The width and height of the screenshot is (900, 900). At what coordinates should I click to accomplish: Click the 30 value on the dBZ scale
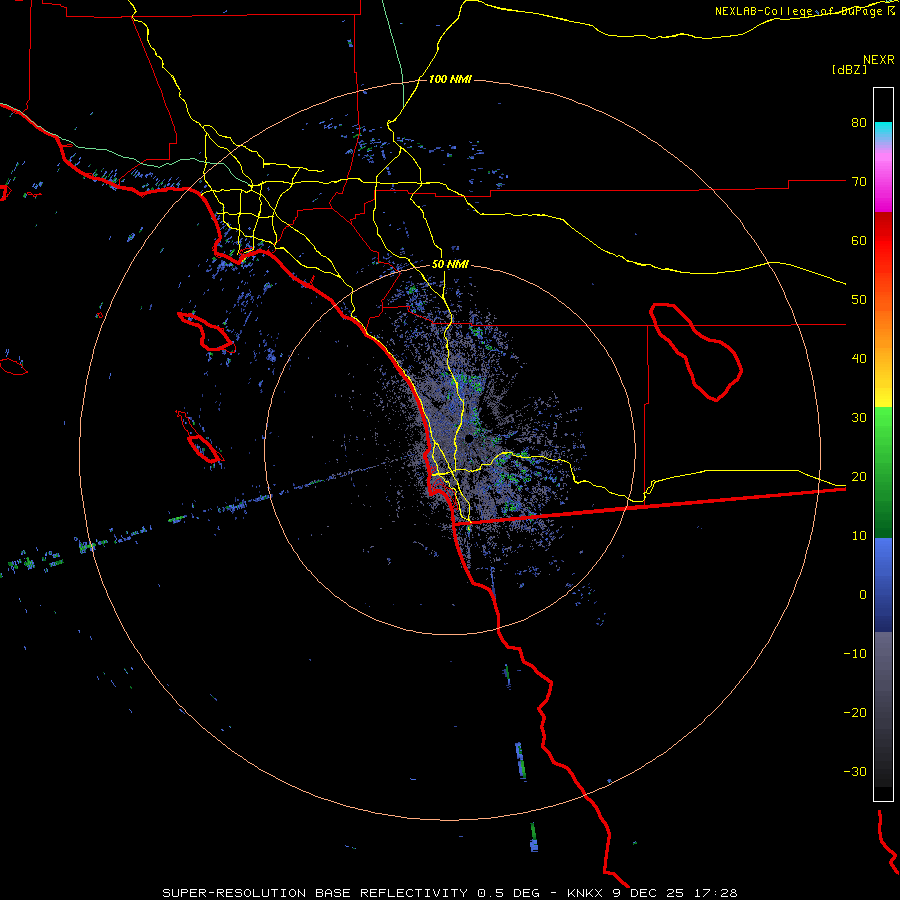coord(859,418)
